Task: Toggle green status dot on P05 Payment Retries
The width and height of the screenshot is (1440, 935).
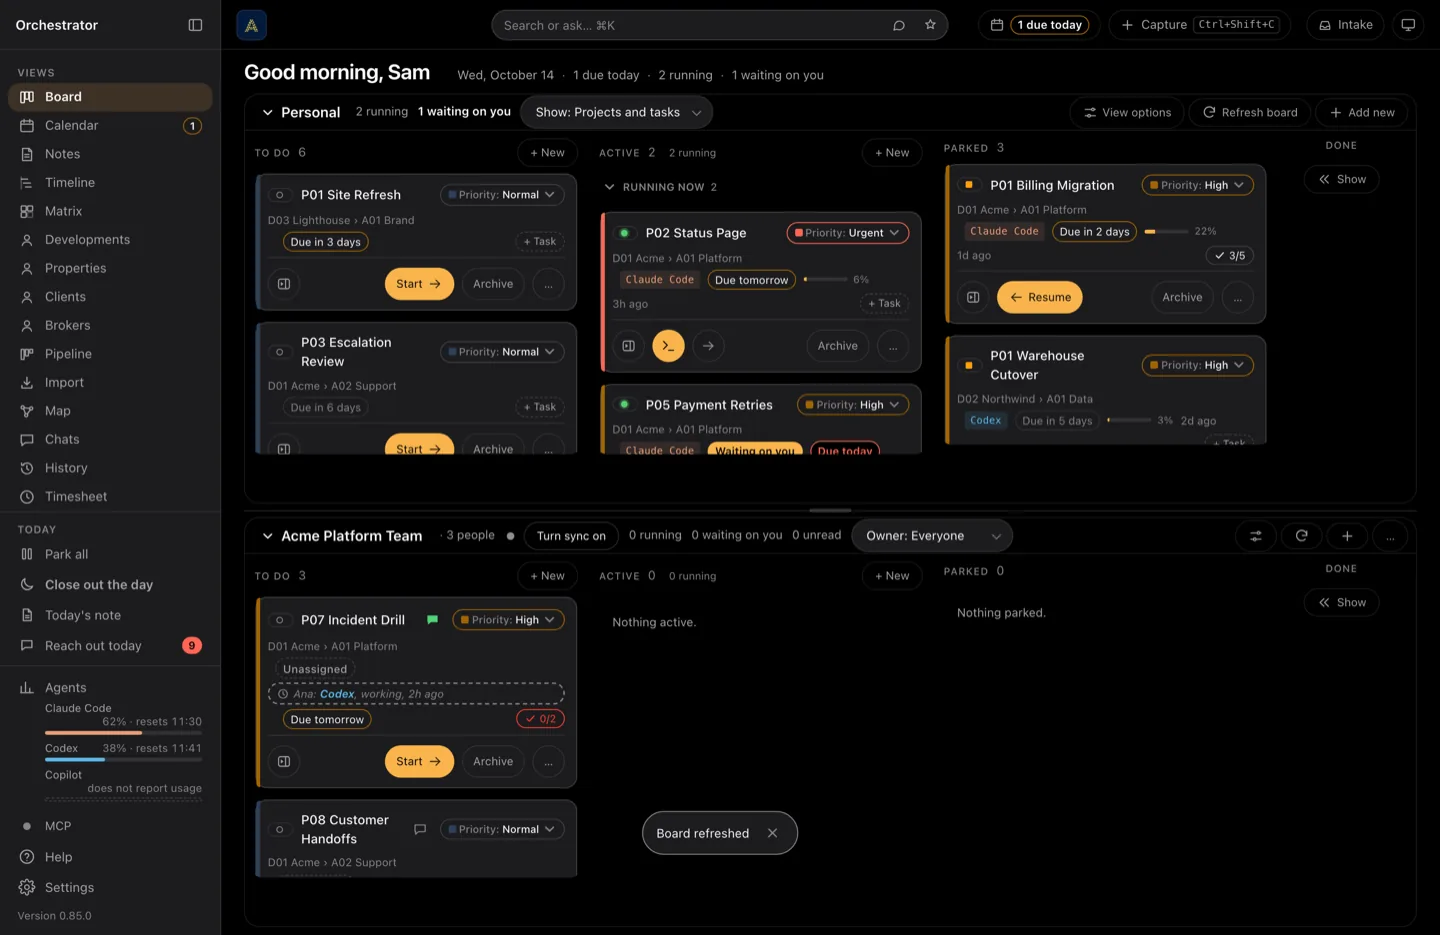Action: coord(624,405)
